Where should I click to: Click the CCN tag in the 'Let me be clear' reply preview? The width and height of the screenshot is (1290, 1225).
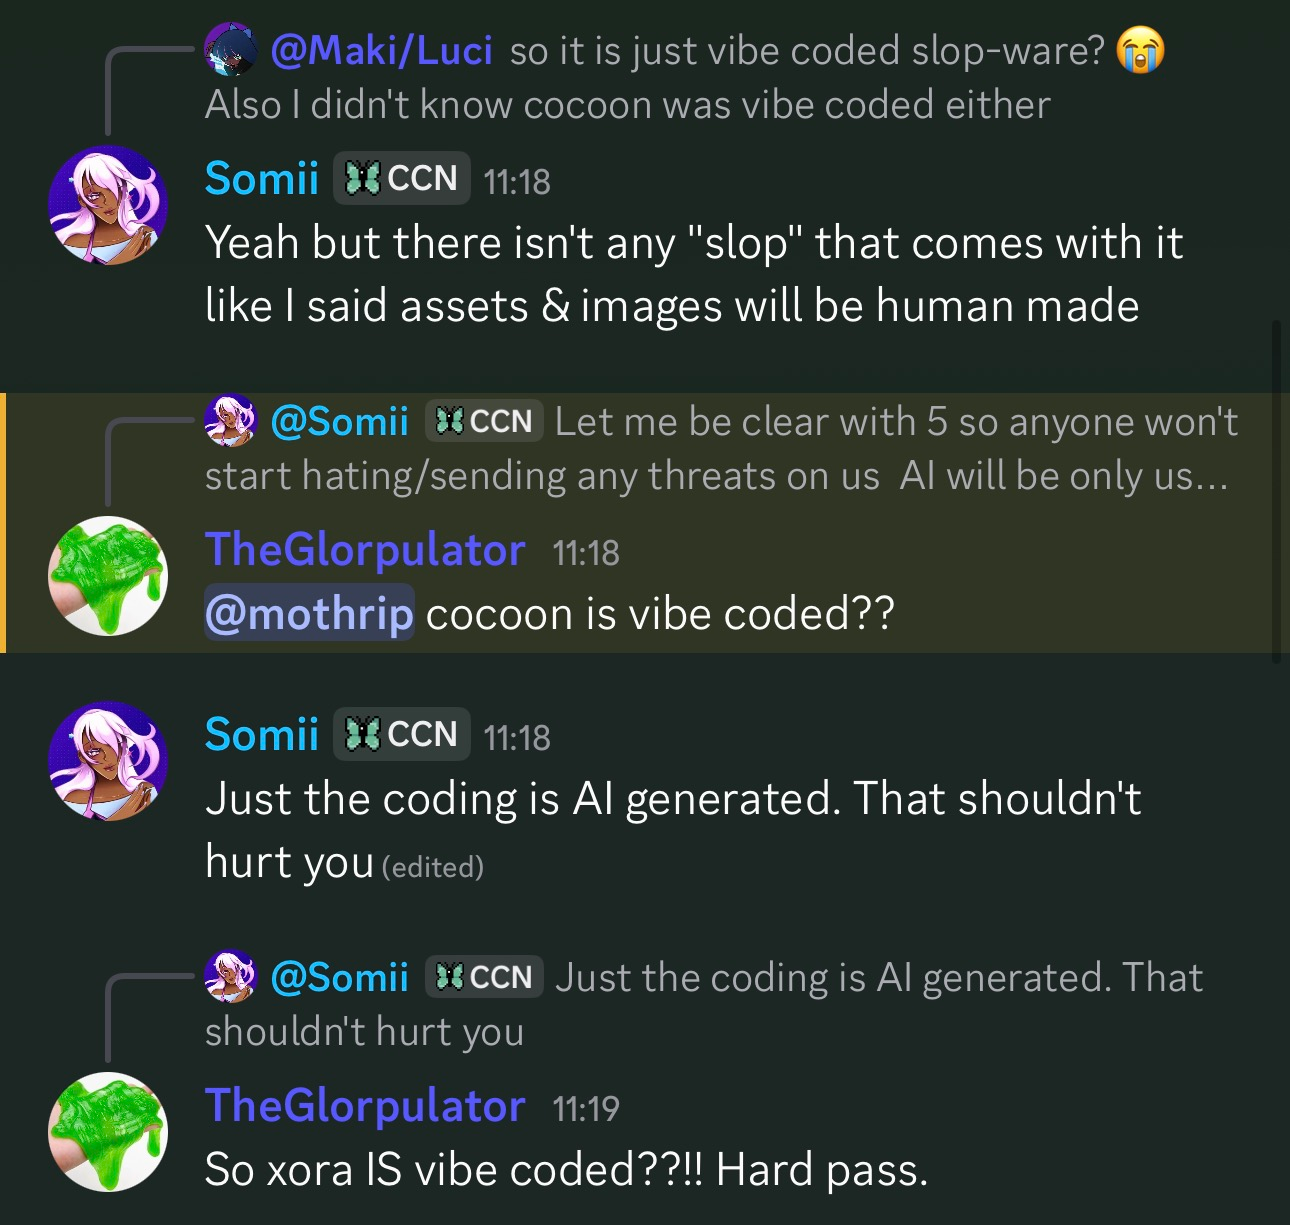(x=484, y=421)
